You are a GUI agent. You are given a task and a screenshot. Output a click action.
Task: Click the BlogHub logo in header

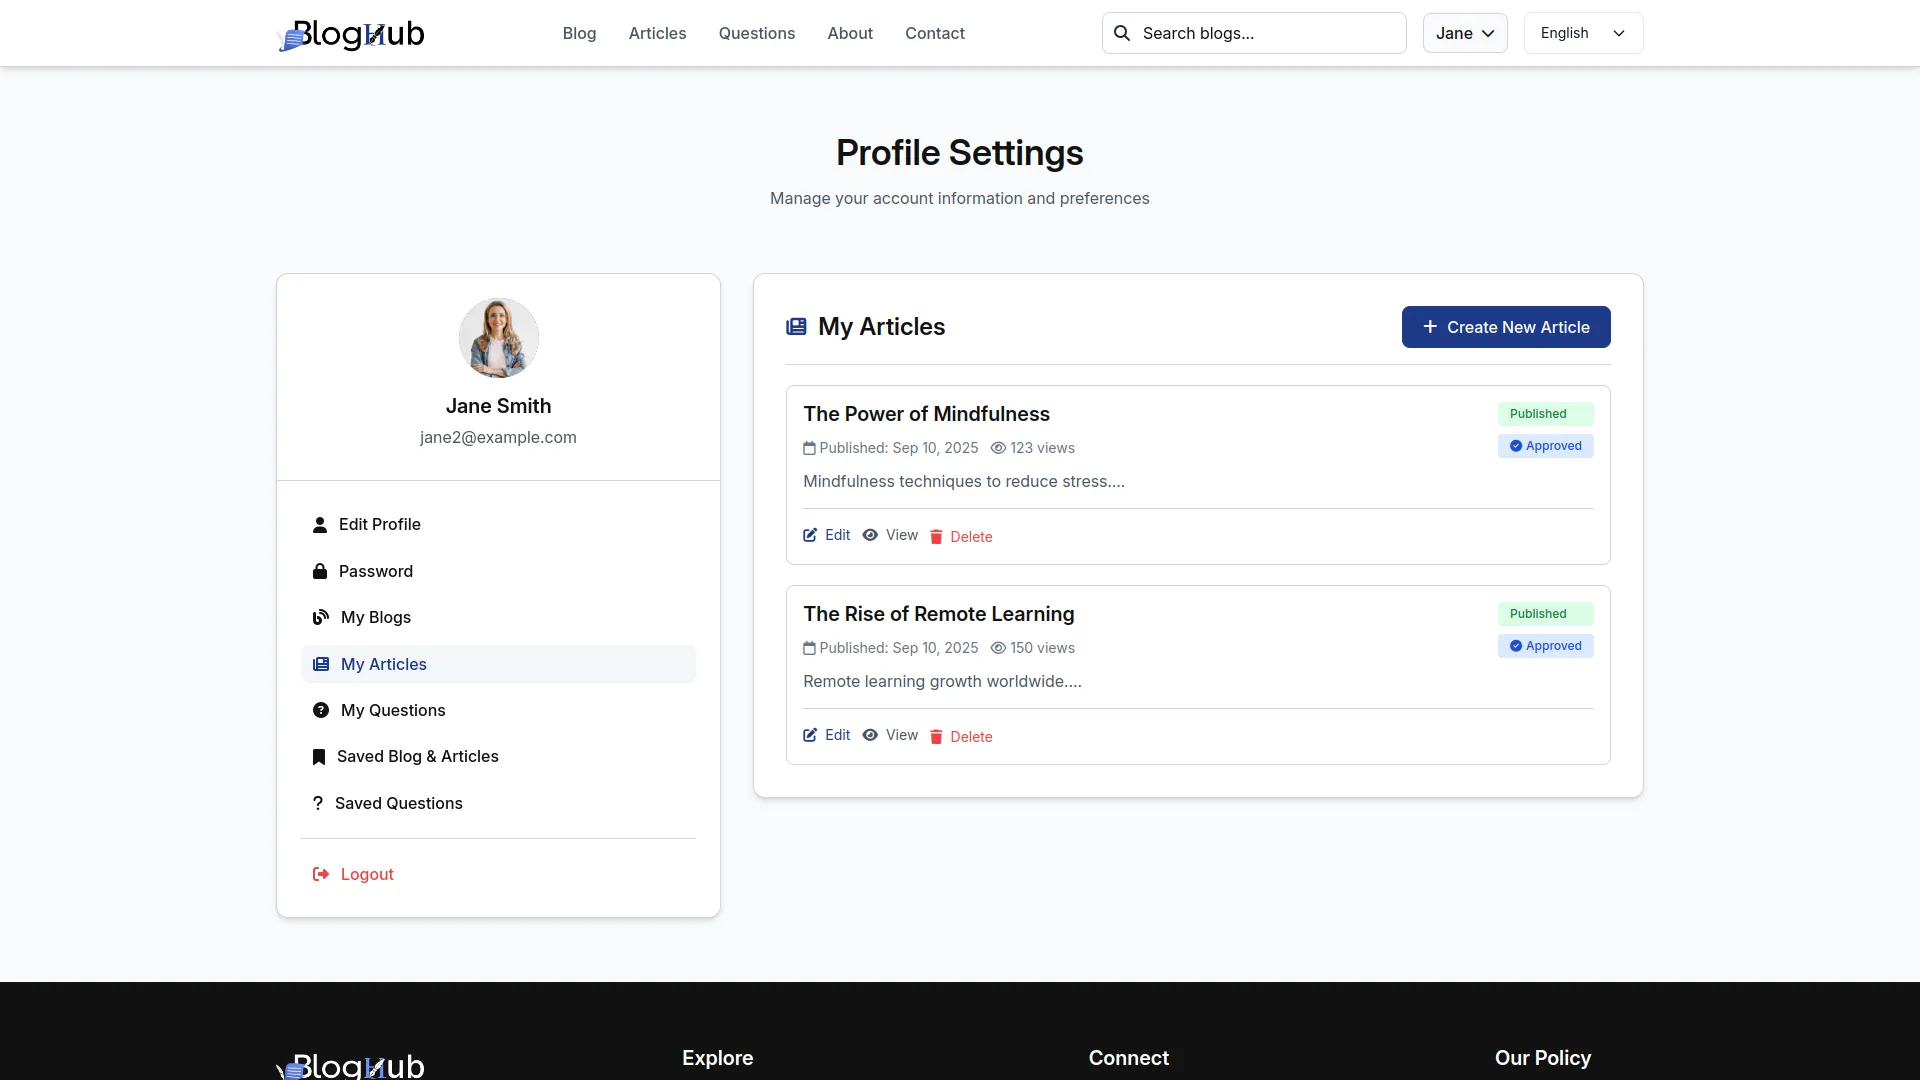click(x=350, y=34)
